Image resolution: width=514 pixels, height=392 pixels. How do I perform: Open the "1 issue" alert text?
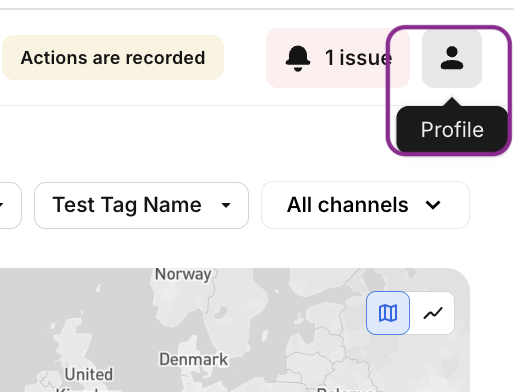point(358,58)
